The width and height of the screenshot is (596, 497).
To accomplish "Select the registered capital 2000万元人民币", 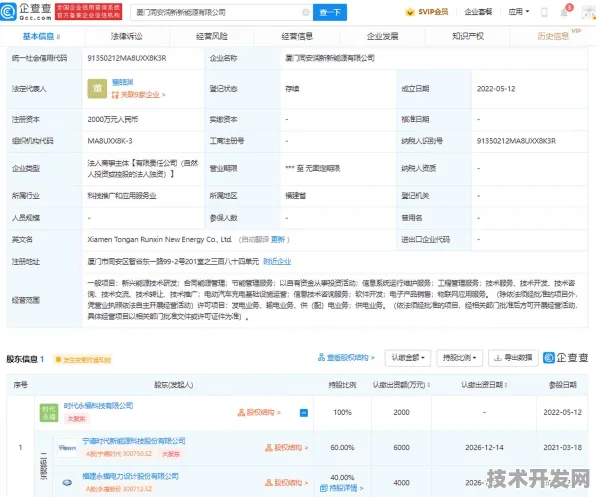I will tap(113, 119).
